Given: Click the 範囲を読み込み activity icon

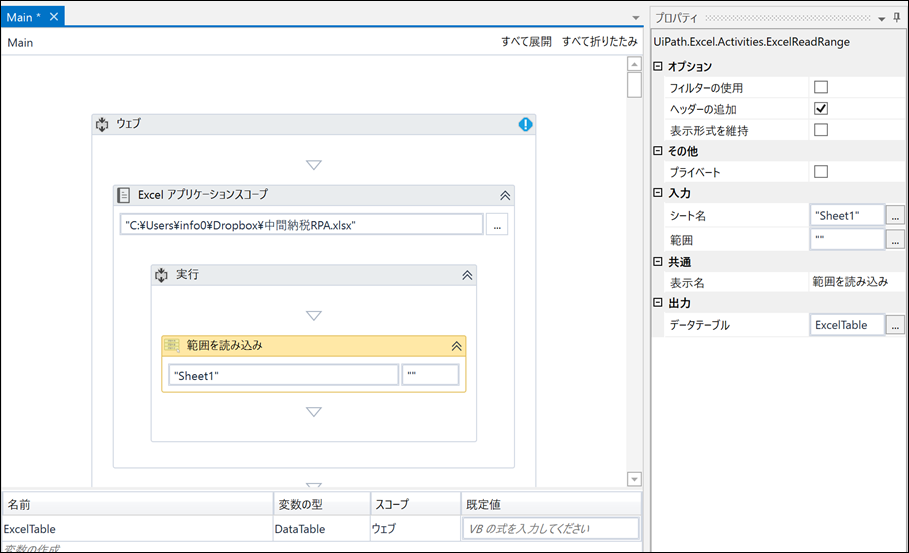Looking at the screenshot, I should [172, 345].
